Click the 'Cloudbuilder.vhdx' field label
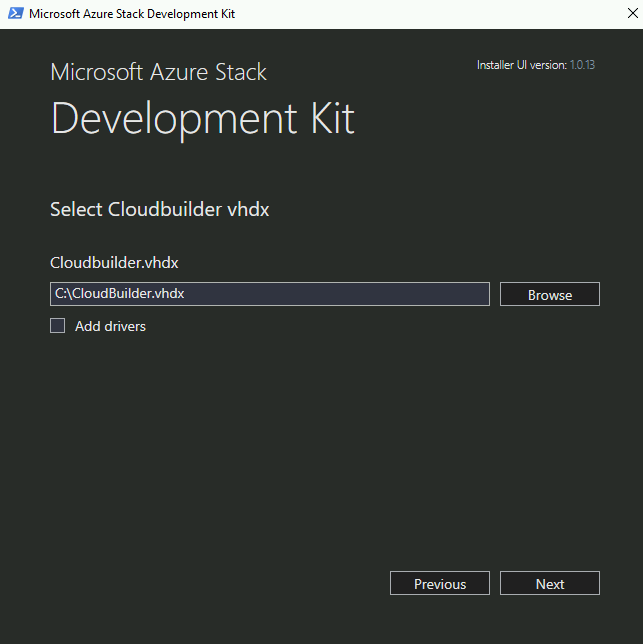643x644 pixels. 114,262
